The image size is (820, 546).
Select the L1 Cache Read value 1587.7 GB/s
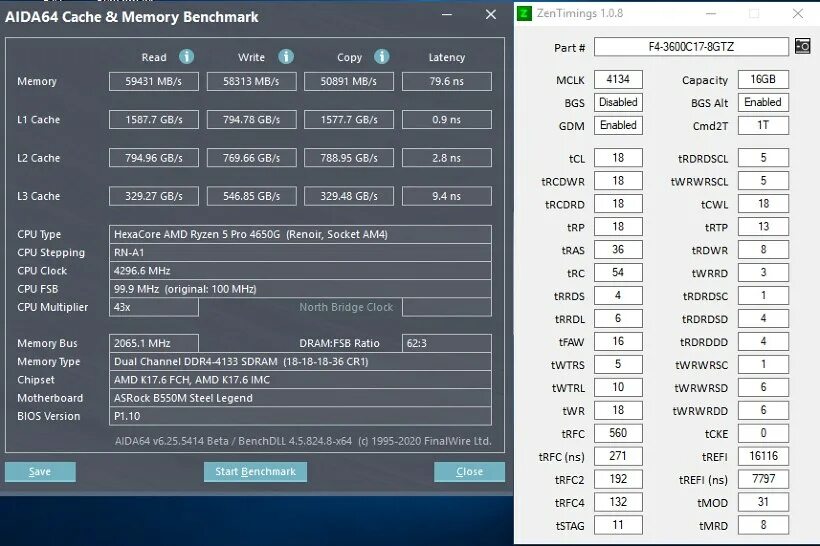[x=154, y=120]
